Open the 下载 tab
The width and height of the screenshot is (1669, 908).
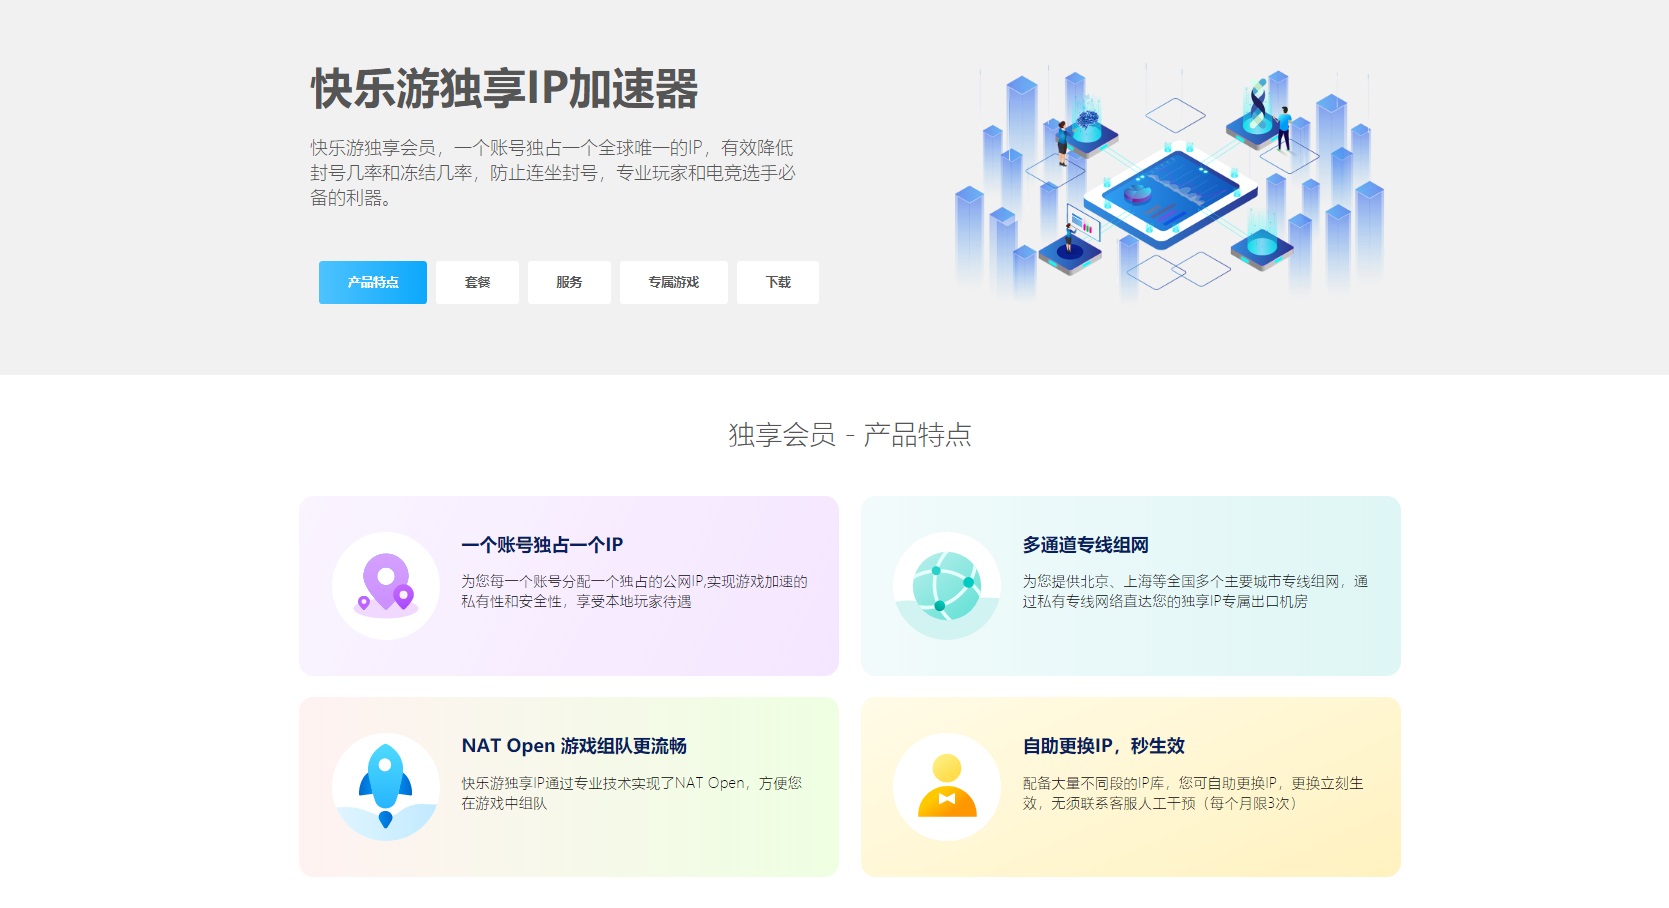[x=778, y=282]
